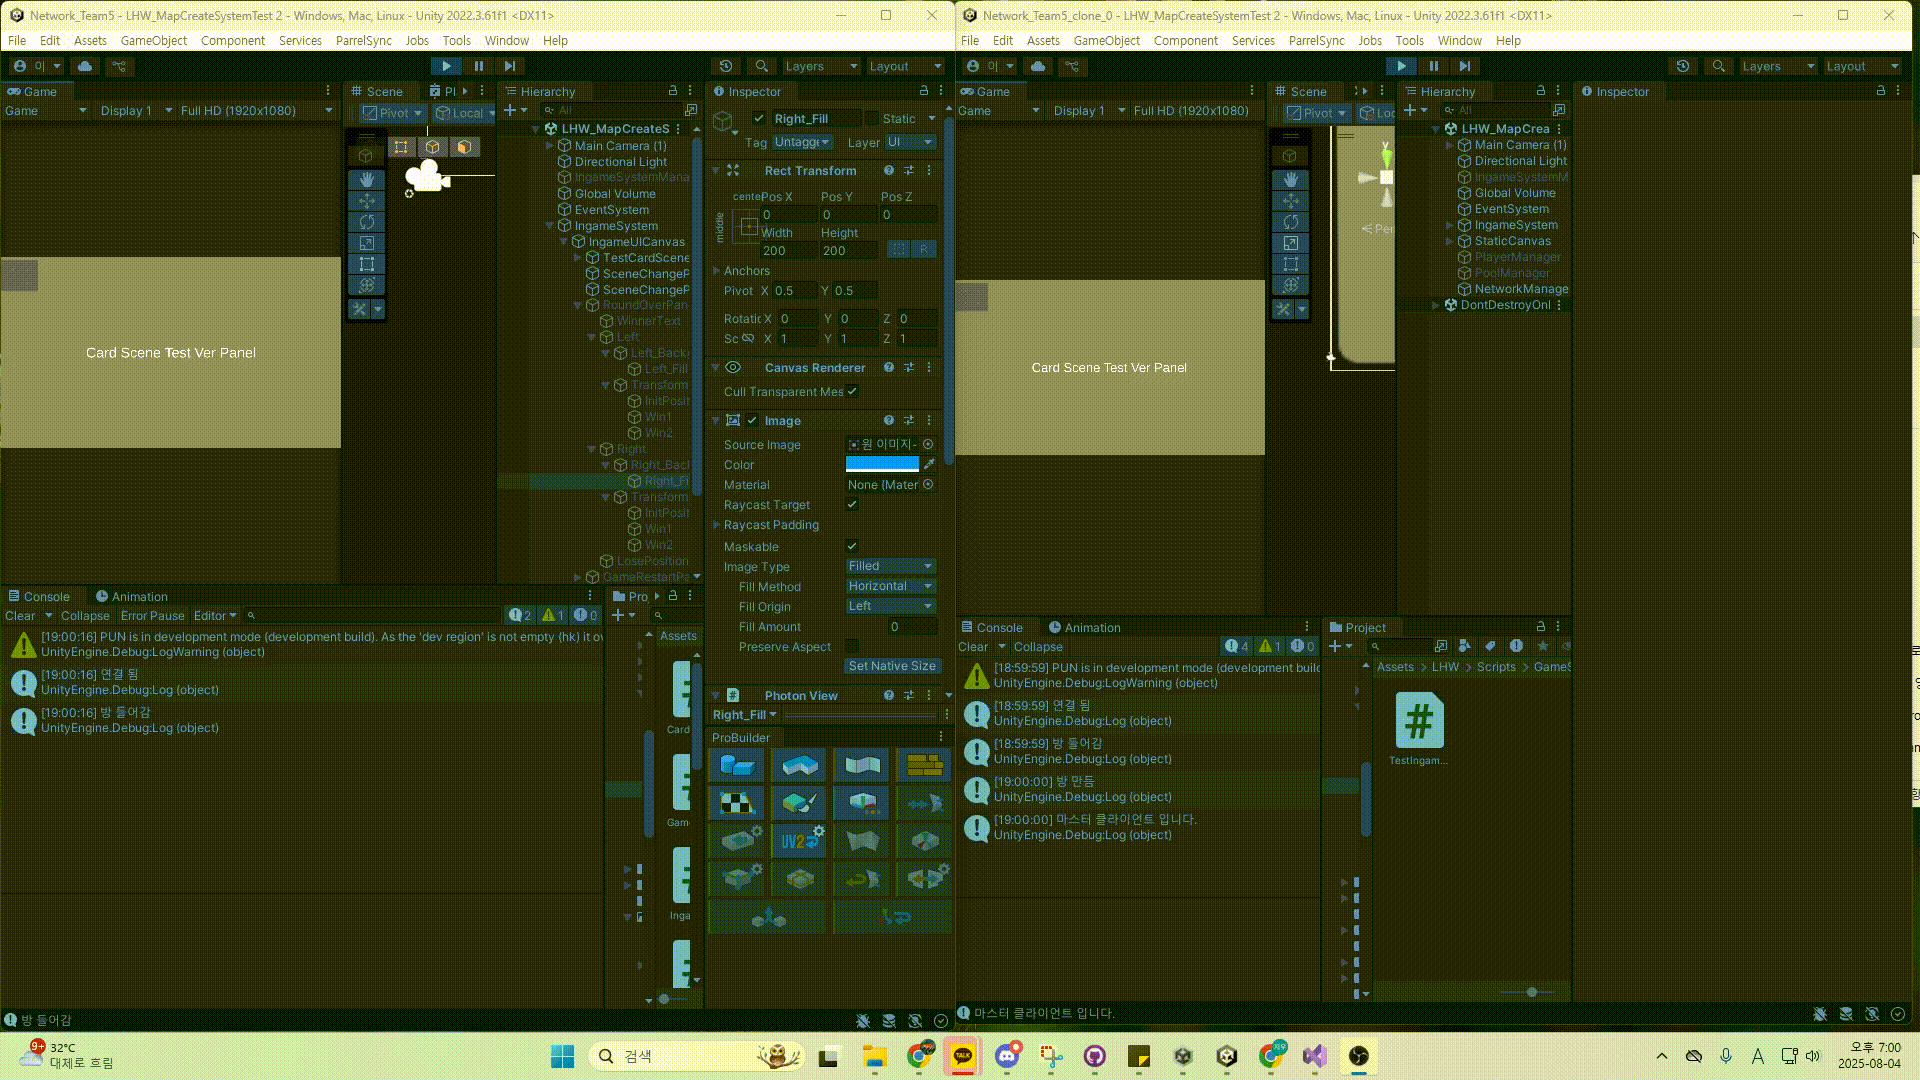Click the Set Native Size button
This screenshot has height=1080, width=1920.
coord(892,666)
